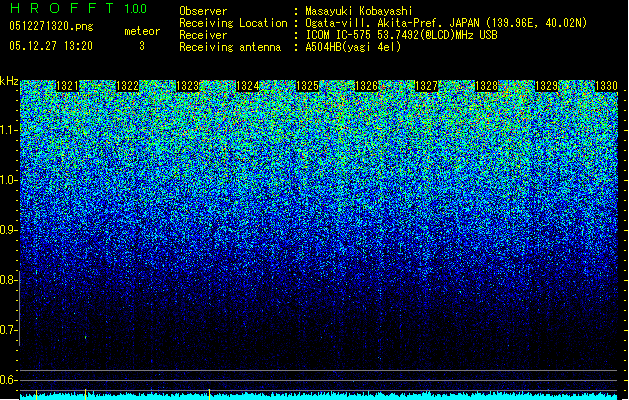Click the Observer name Masayuki Kobayashi
Viewport: 629px width, 400px height.
359,11
